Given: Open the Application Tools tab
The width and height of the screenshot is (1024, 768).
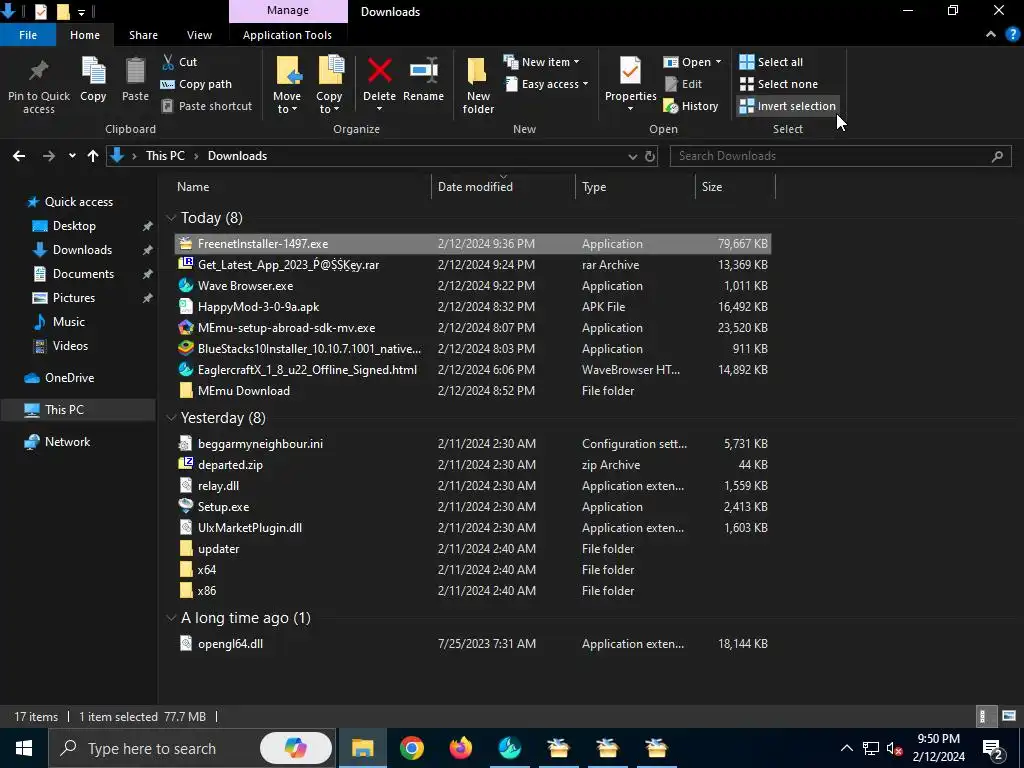Looking at the screenshot, I should coord(287,35).
